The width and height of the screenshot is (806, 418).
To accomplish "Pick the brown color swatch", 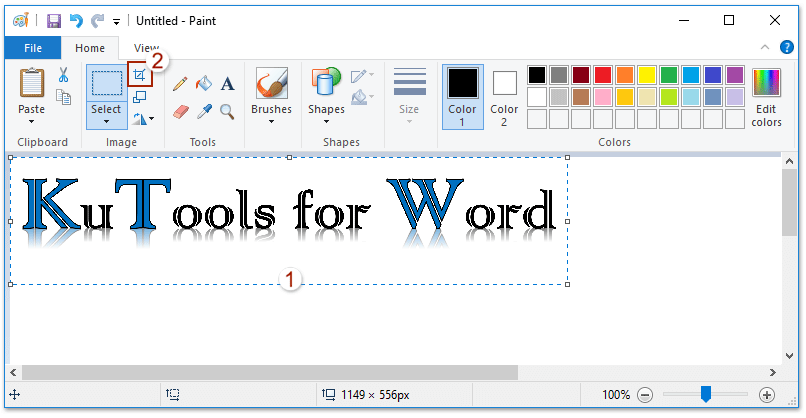I will pos(581,97).
